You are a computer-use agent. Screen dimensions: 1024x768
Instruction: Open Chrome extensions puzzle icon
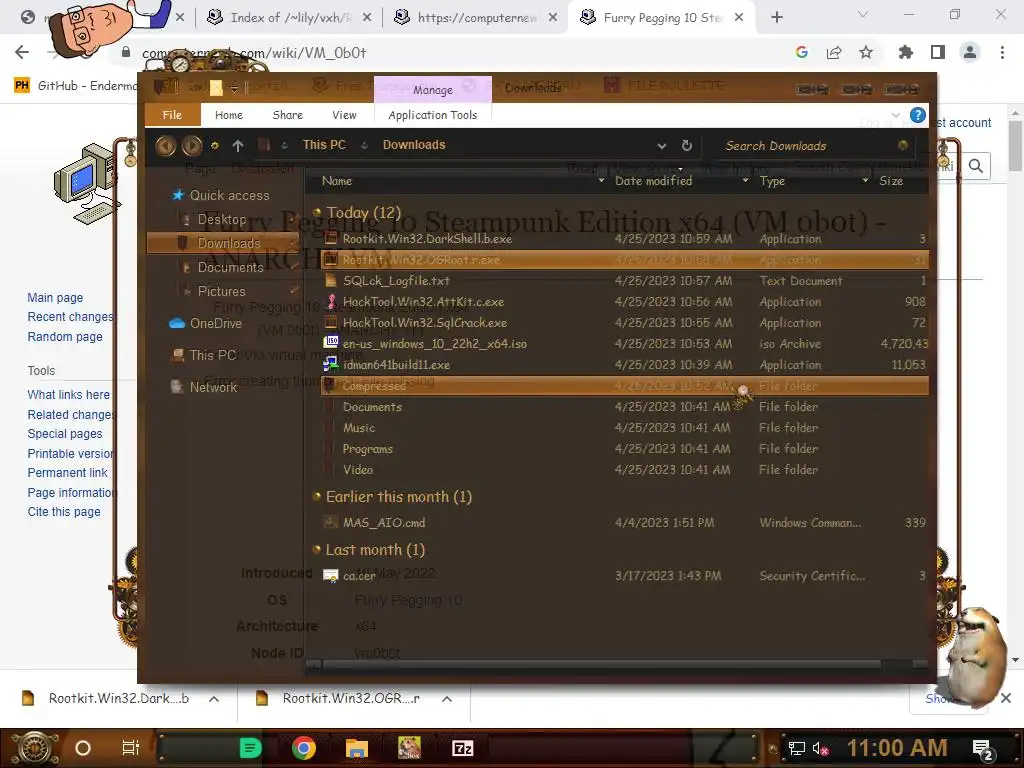905,52
